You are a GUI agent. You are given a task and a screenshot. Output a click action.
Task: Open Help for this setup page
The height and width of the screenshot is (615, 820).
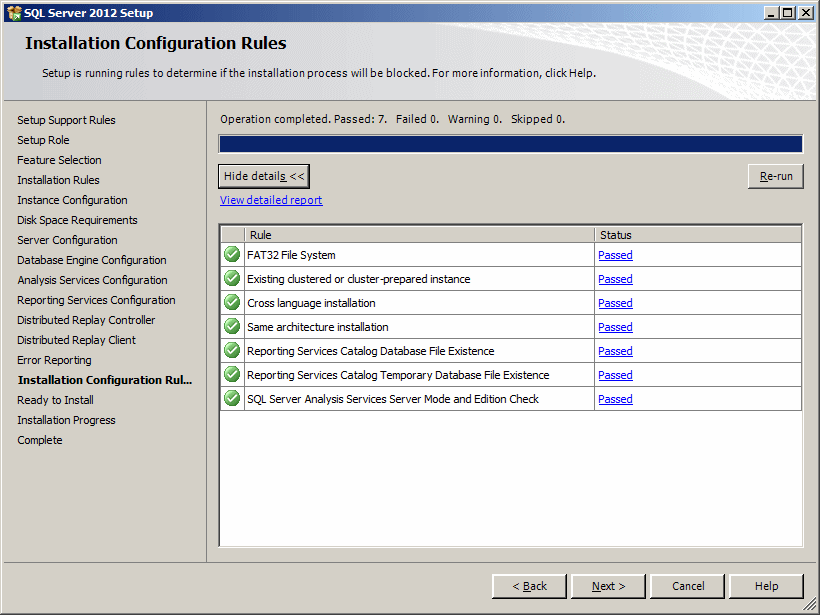(x=766, y=586)
